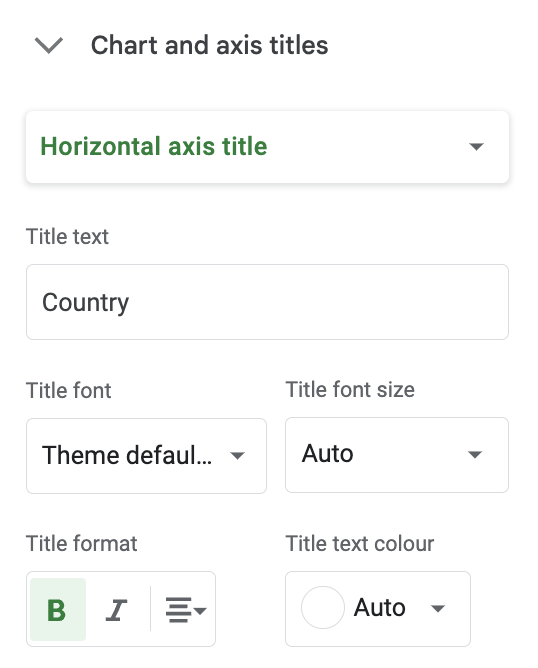The height and width of the screenshot is (668, 538).
Task: Click the Country title text field
Action: click(267, 302)
